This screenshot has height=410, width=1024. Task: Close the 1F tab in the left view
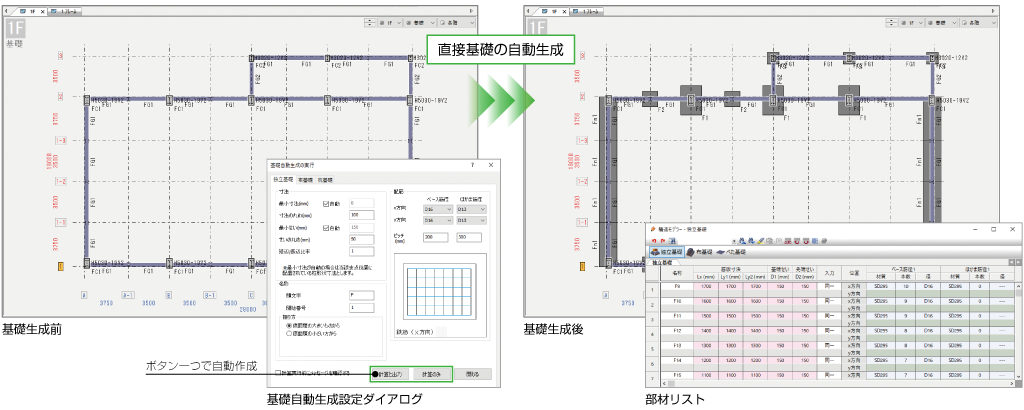[x=42, y=12]
